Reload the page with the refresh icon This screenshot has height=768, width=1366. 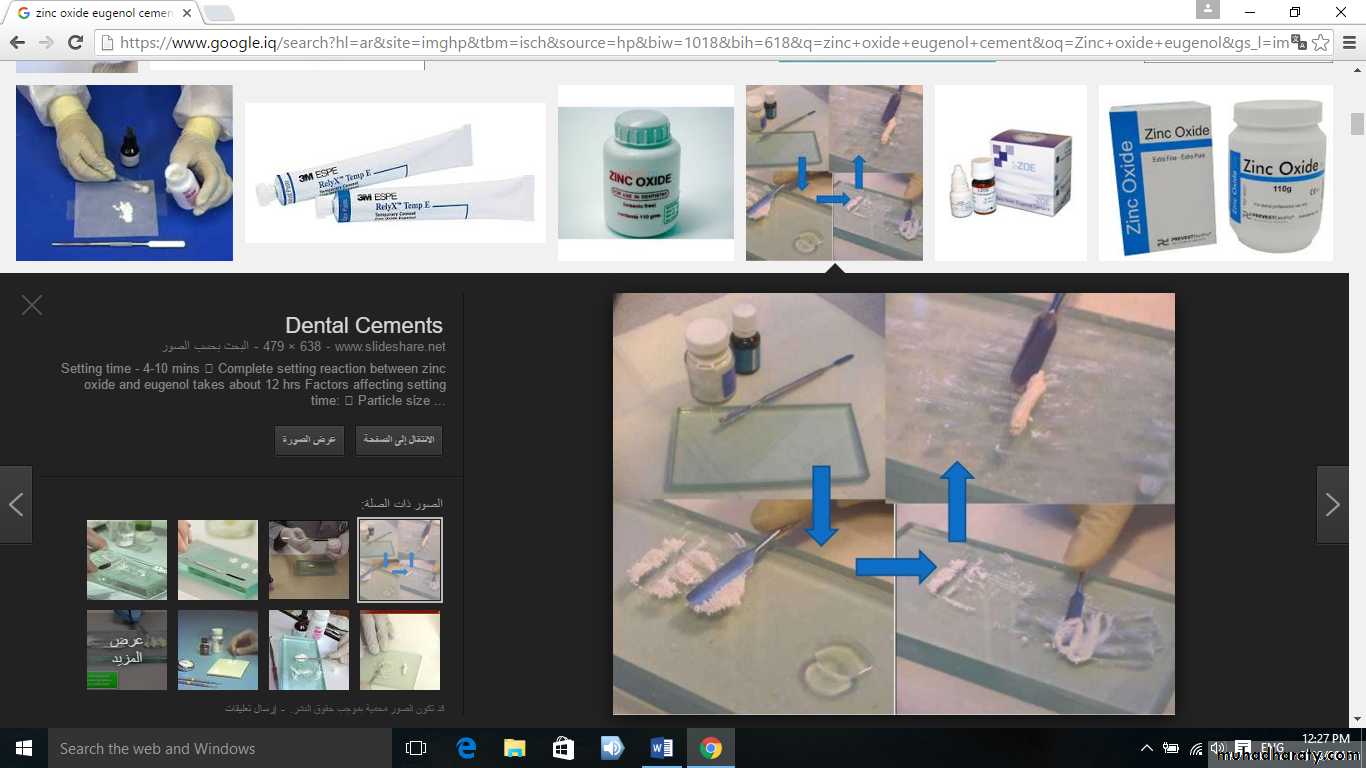pos(75,42)
